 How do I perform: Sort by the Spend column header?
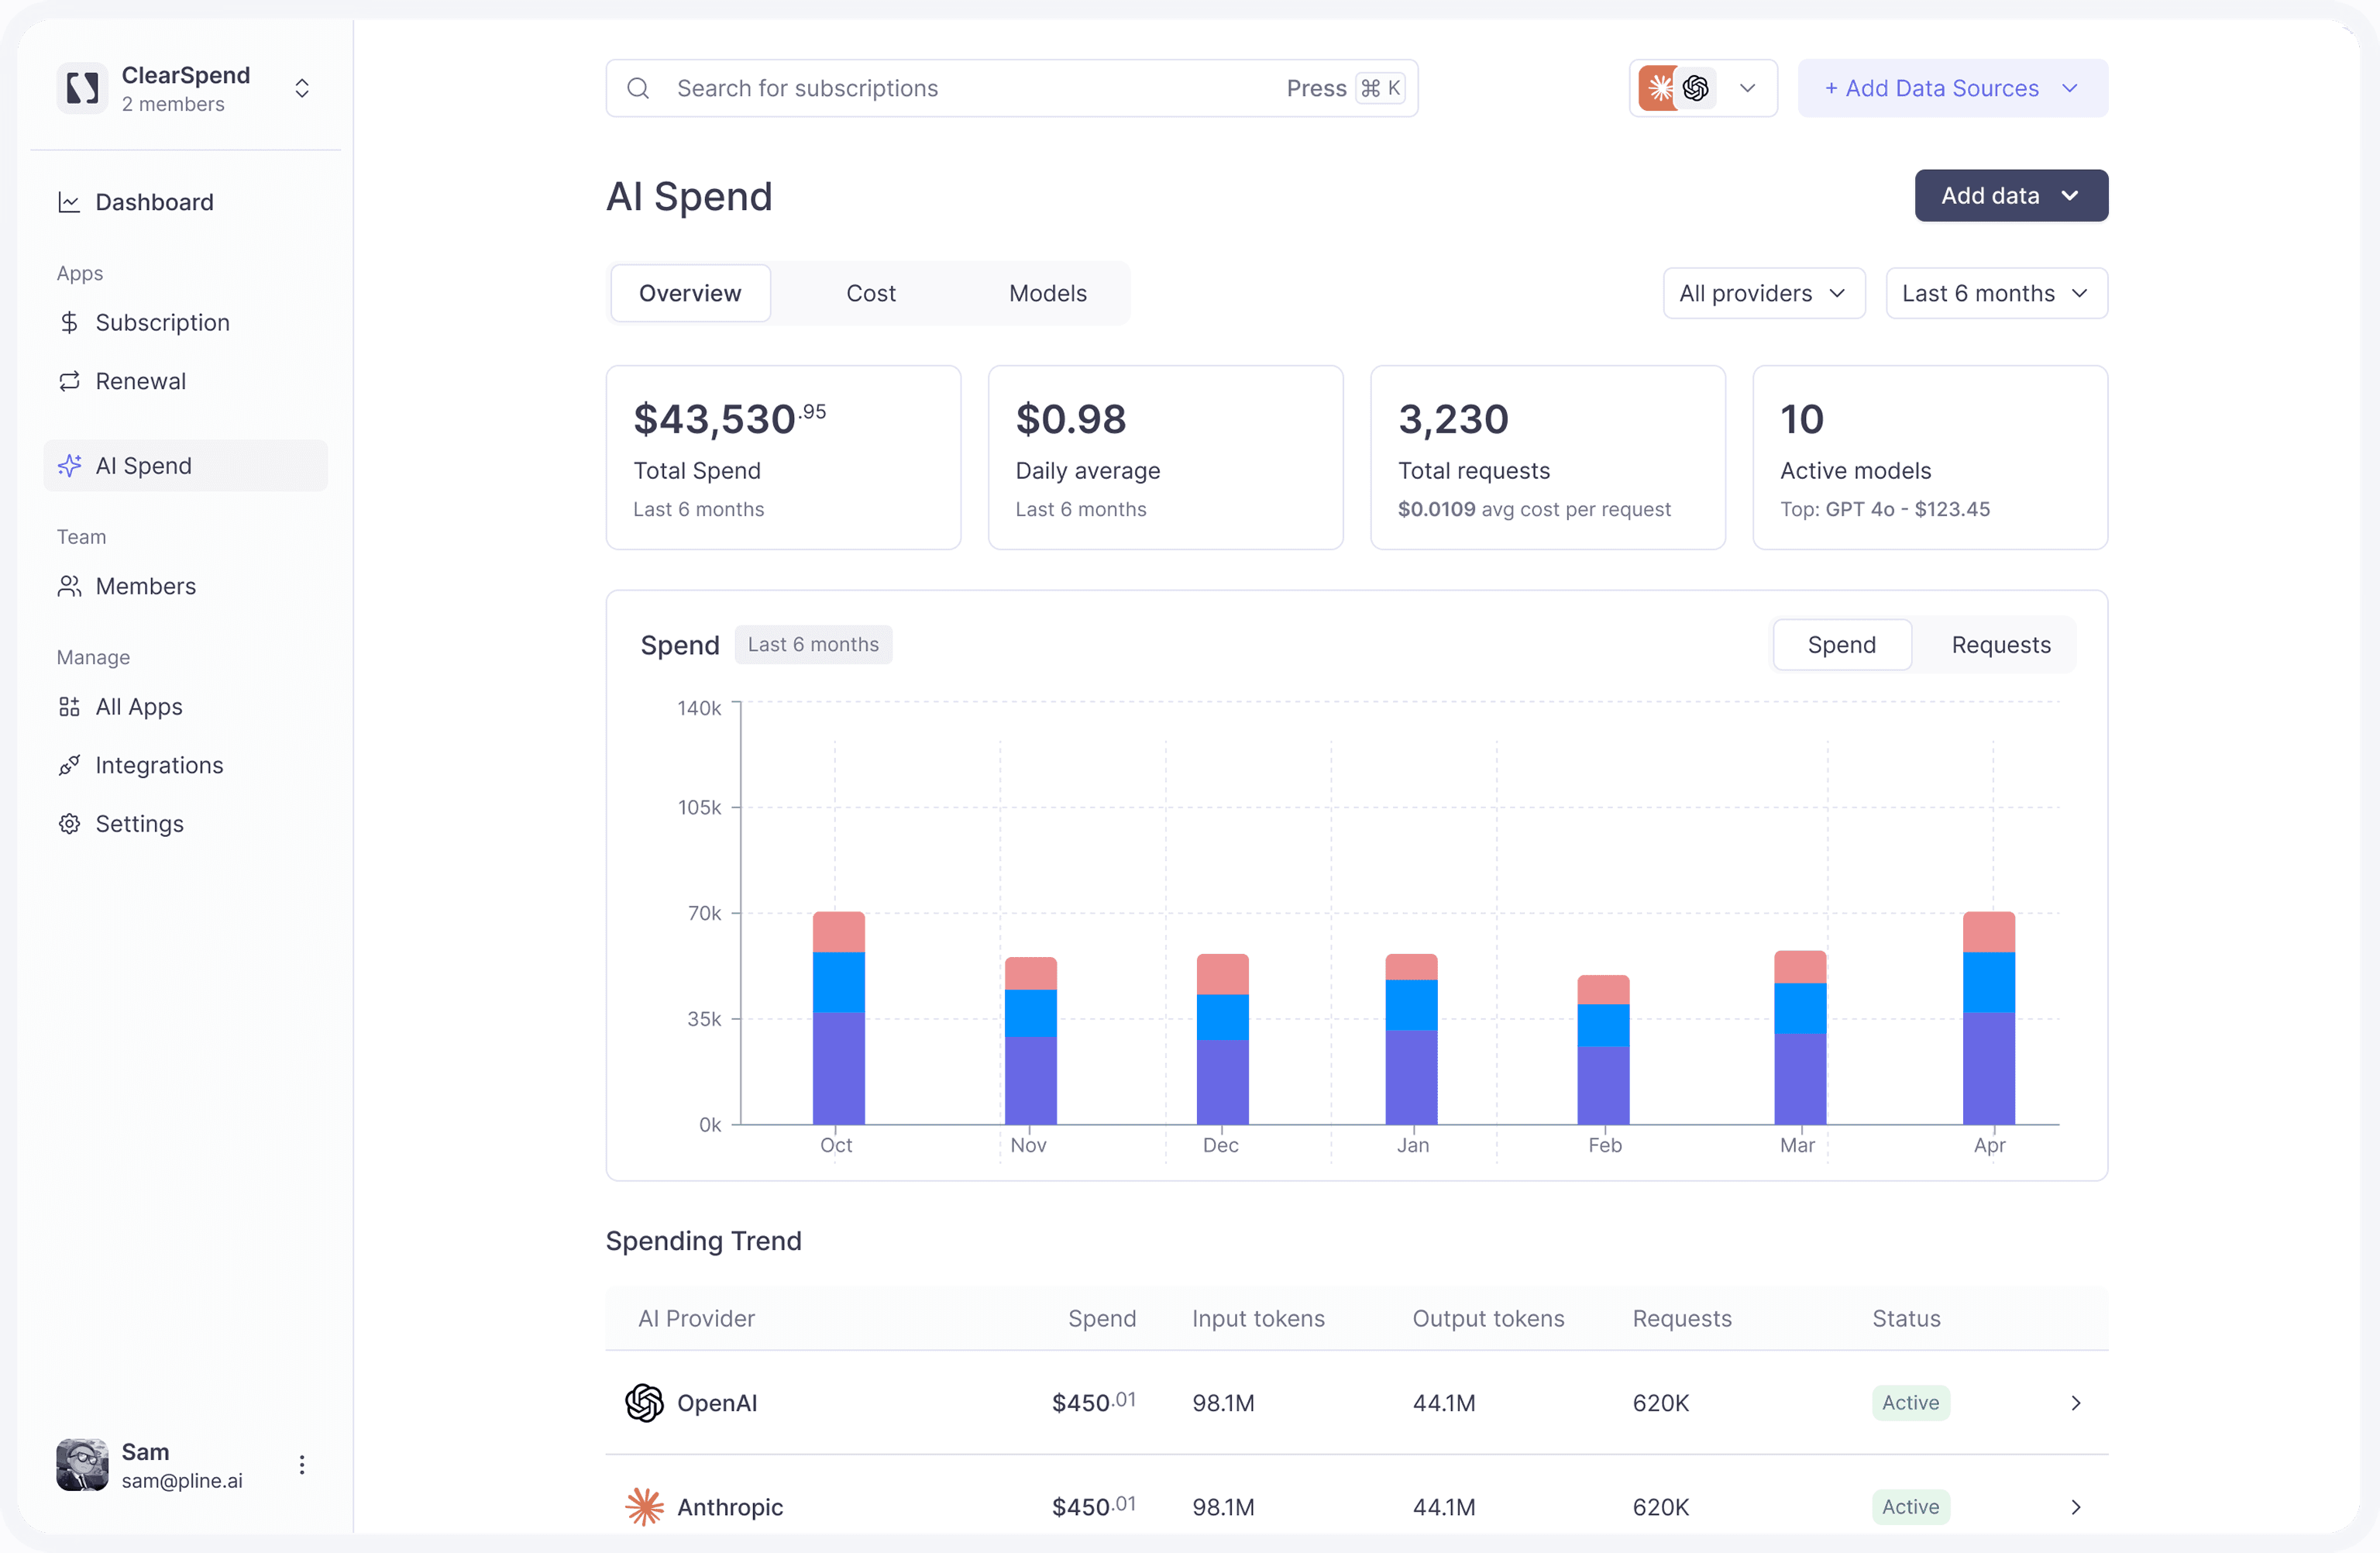pos(1101,1318)
